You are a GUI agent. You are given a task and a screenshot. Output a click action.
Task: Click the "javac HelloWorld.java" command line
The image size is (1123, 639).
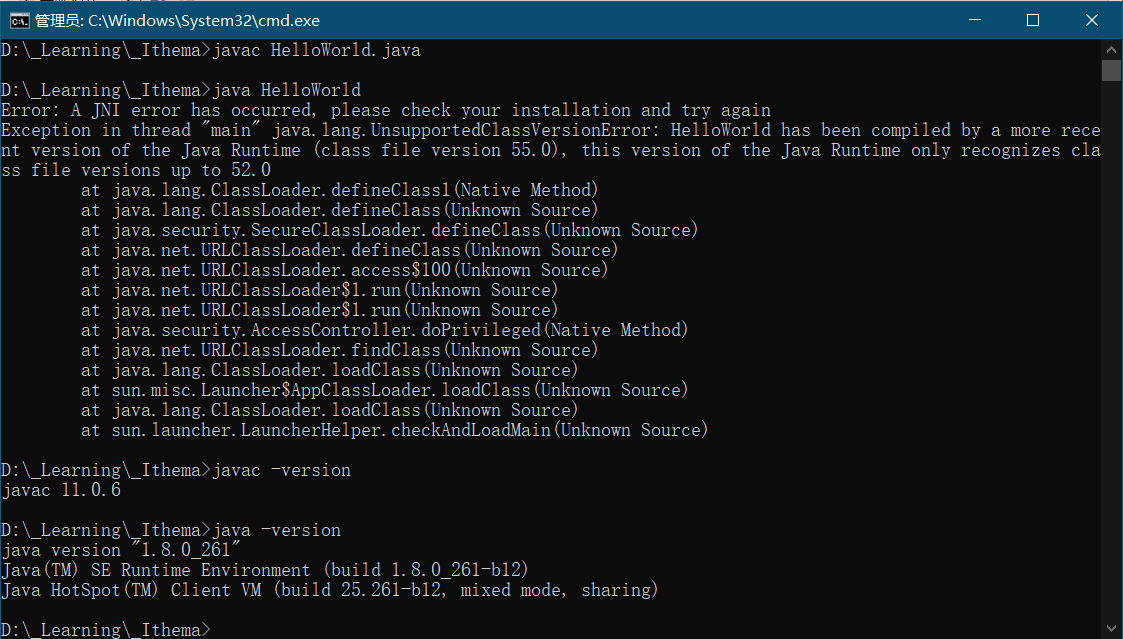click(316, 50)
